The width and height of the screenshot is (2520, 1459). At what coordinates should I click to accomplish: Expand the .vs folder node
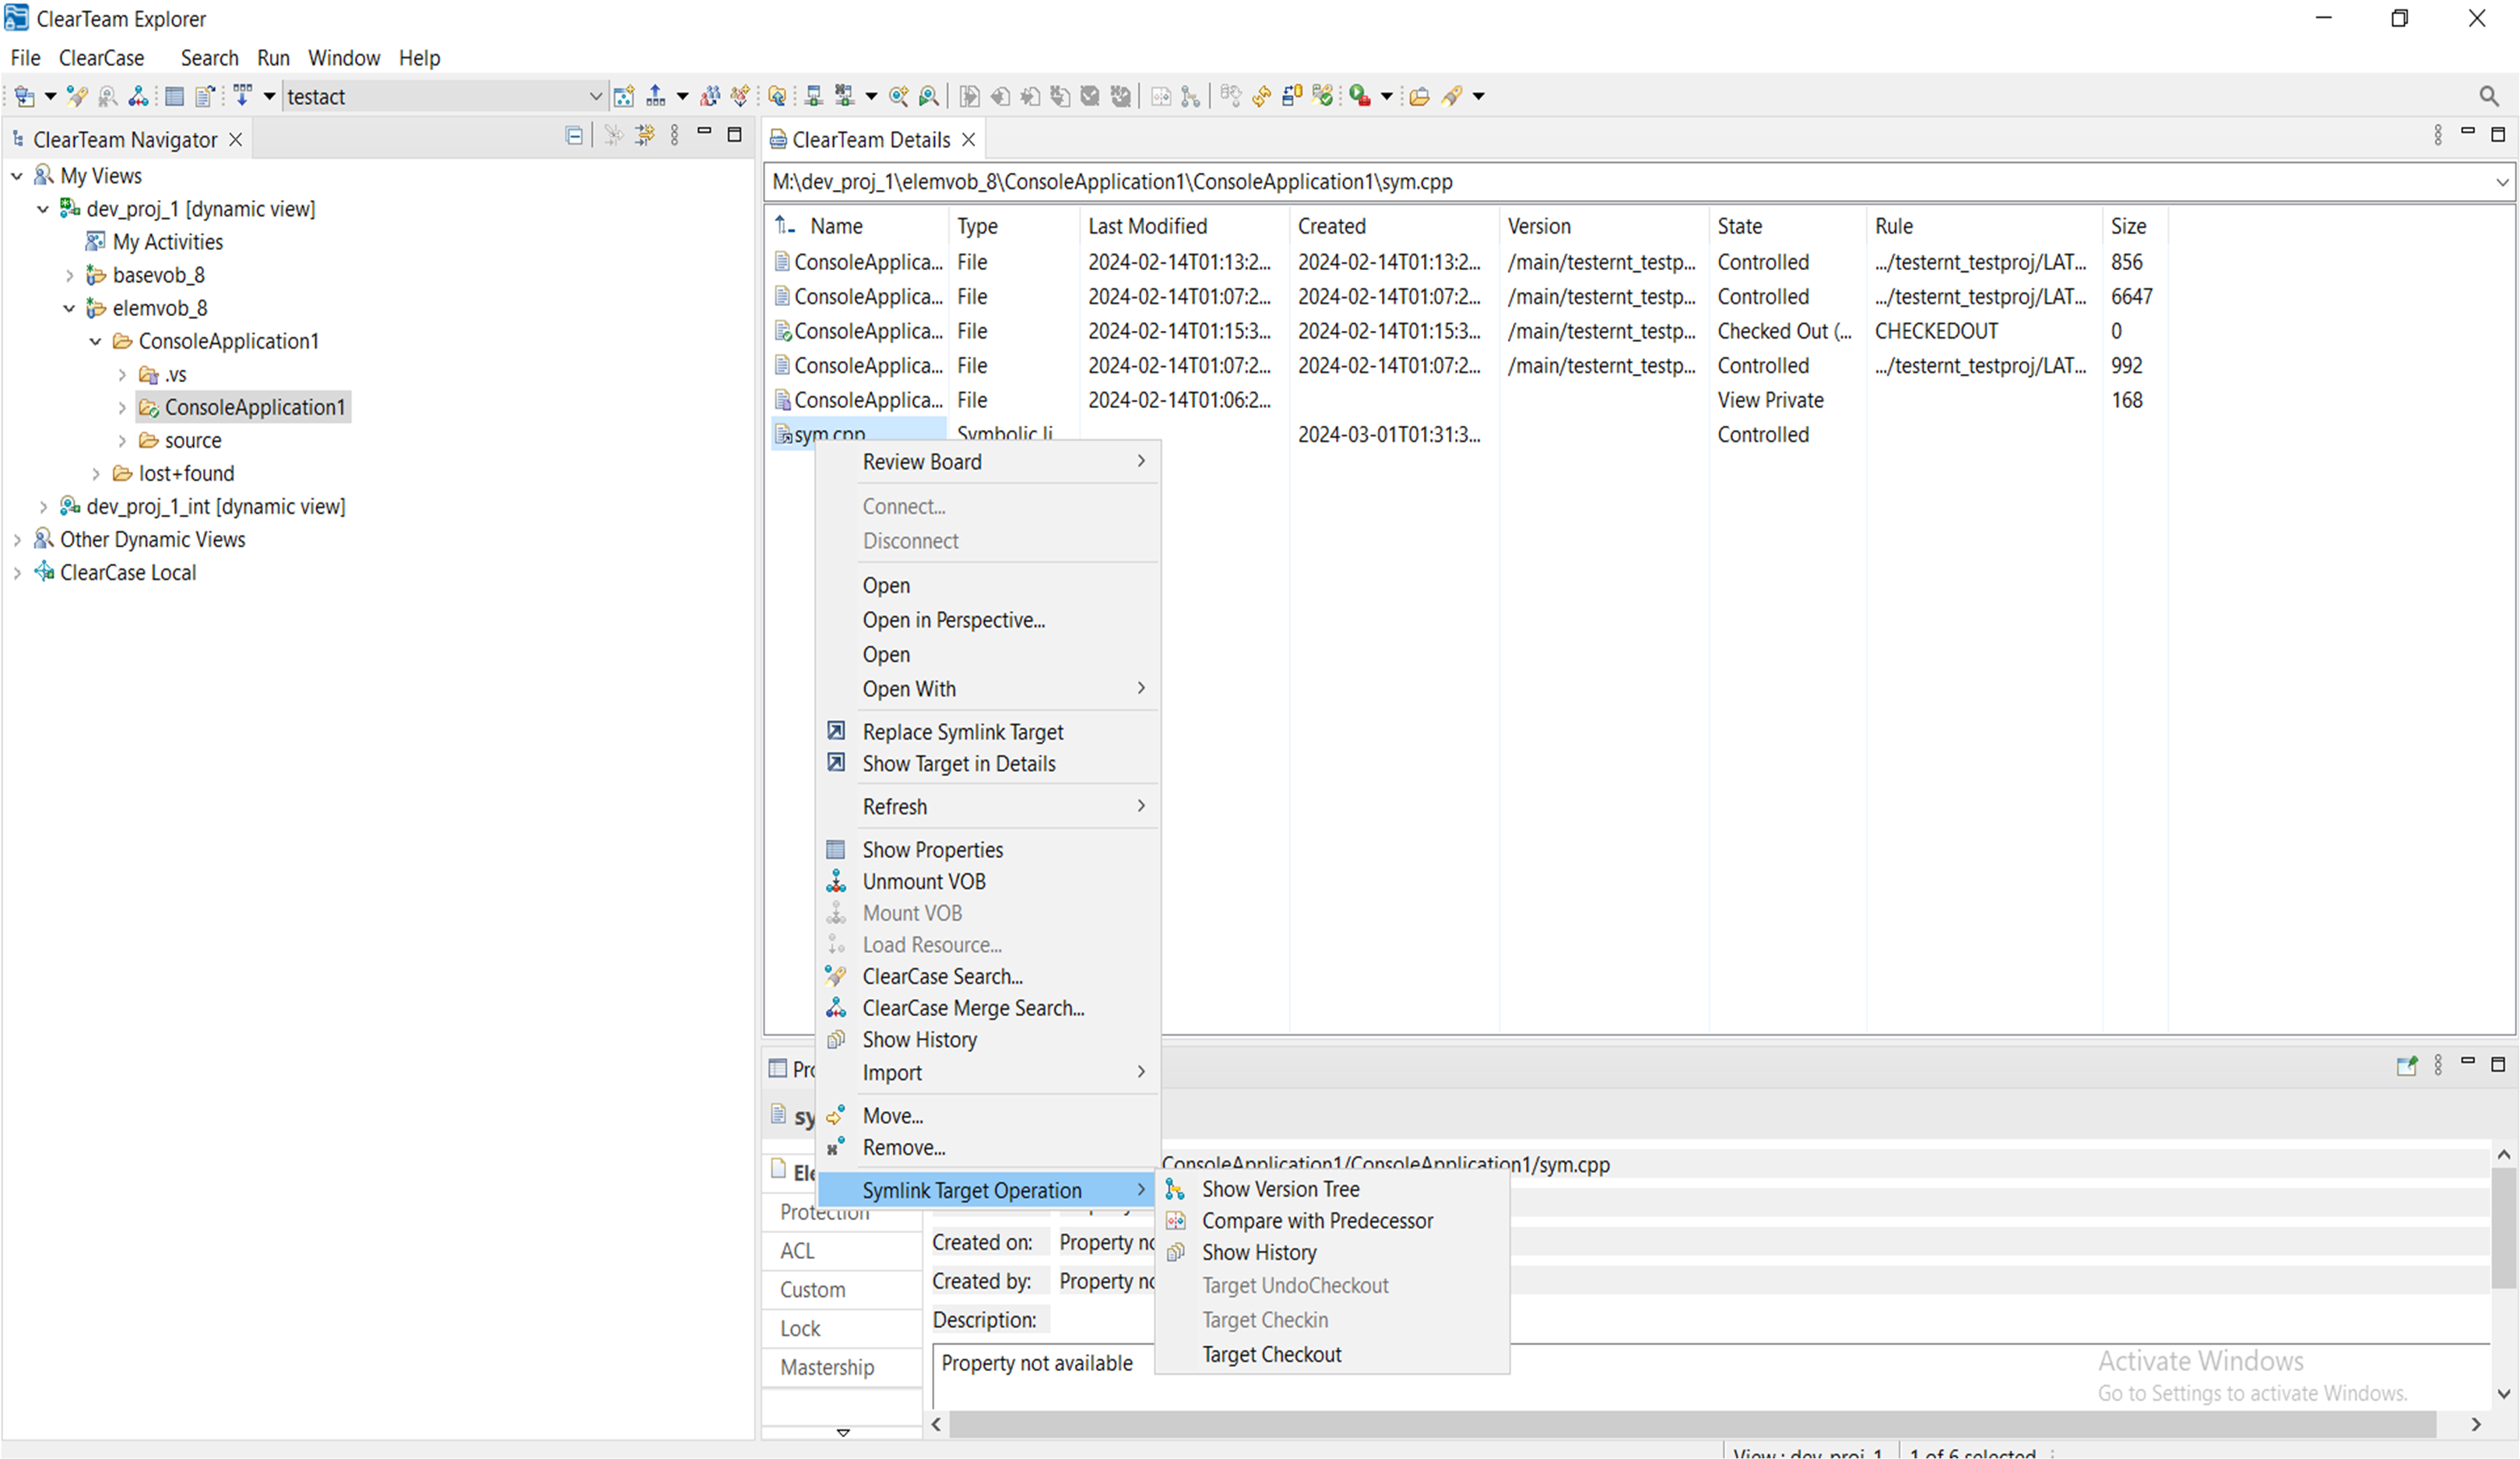pyautogui.click(x=122, y=375)
